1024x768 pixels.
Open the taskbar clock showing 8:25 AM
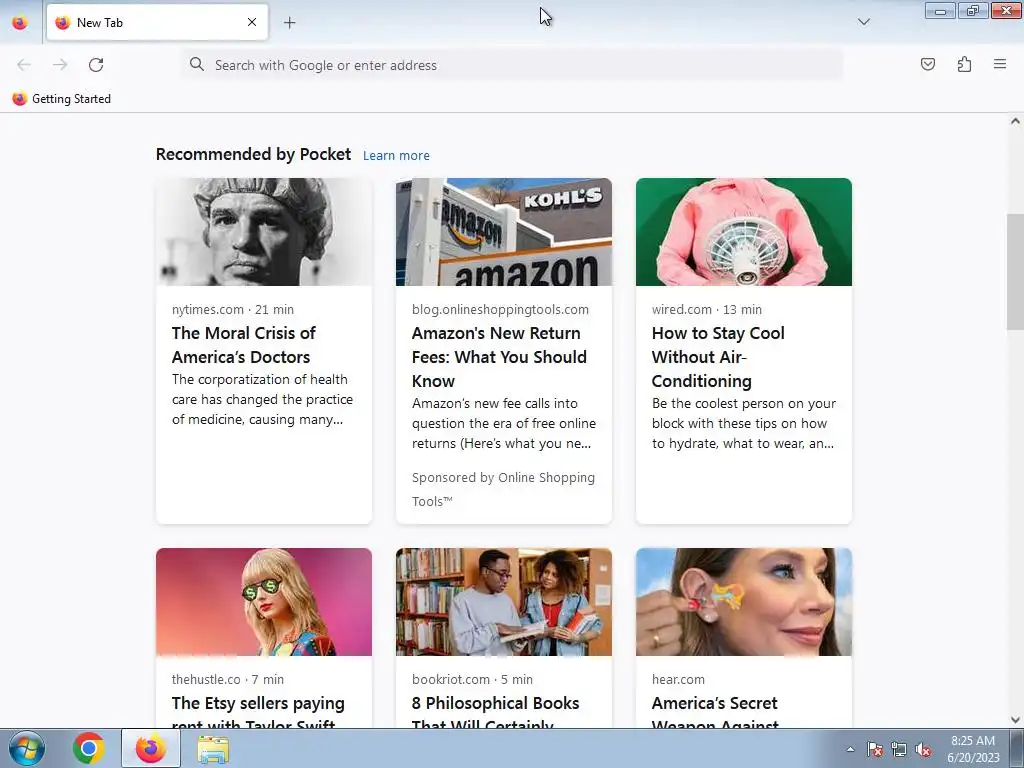tap(973, 749)
